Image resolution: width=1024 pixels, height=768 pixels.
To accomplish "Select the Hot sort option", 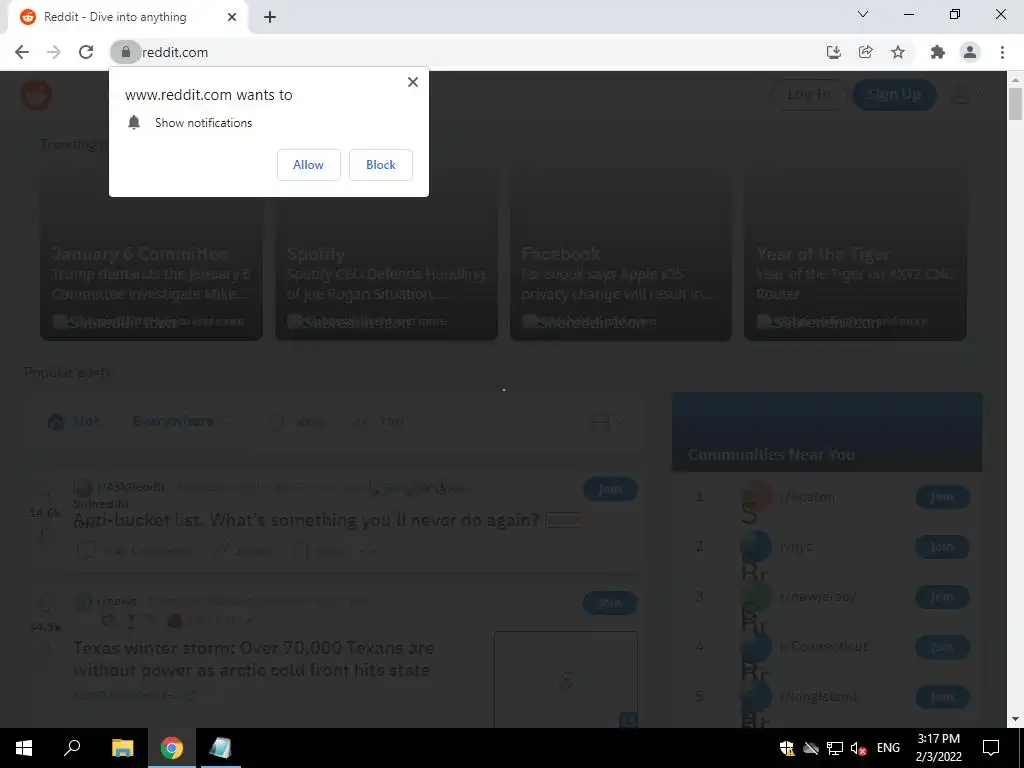I will point(73,421).
